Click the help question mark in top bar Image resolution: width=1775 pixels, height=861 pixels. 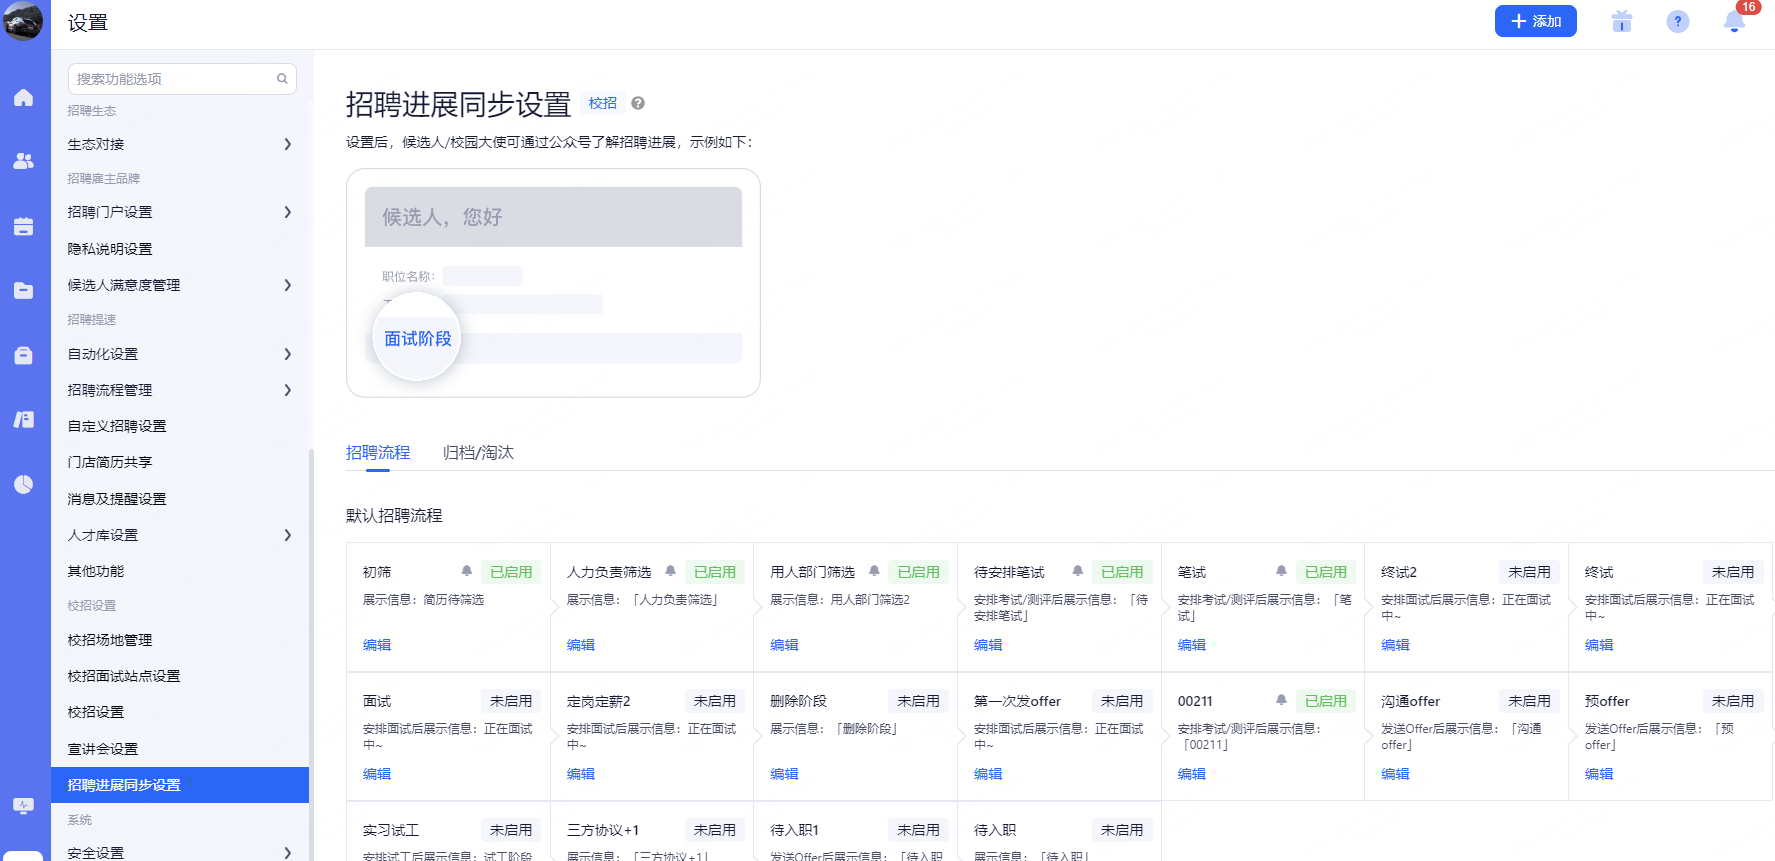tap(1678, 22)
